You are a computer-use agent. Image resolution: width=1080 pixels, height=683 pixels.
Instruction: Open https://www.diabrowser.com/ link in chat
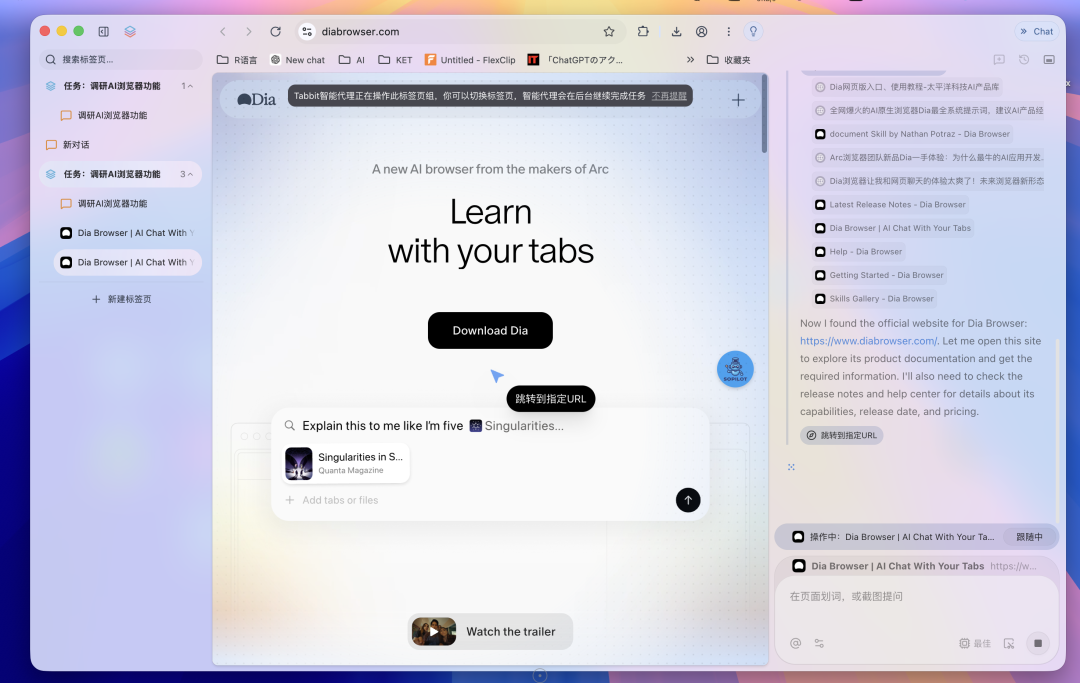(x=868, y=341)
